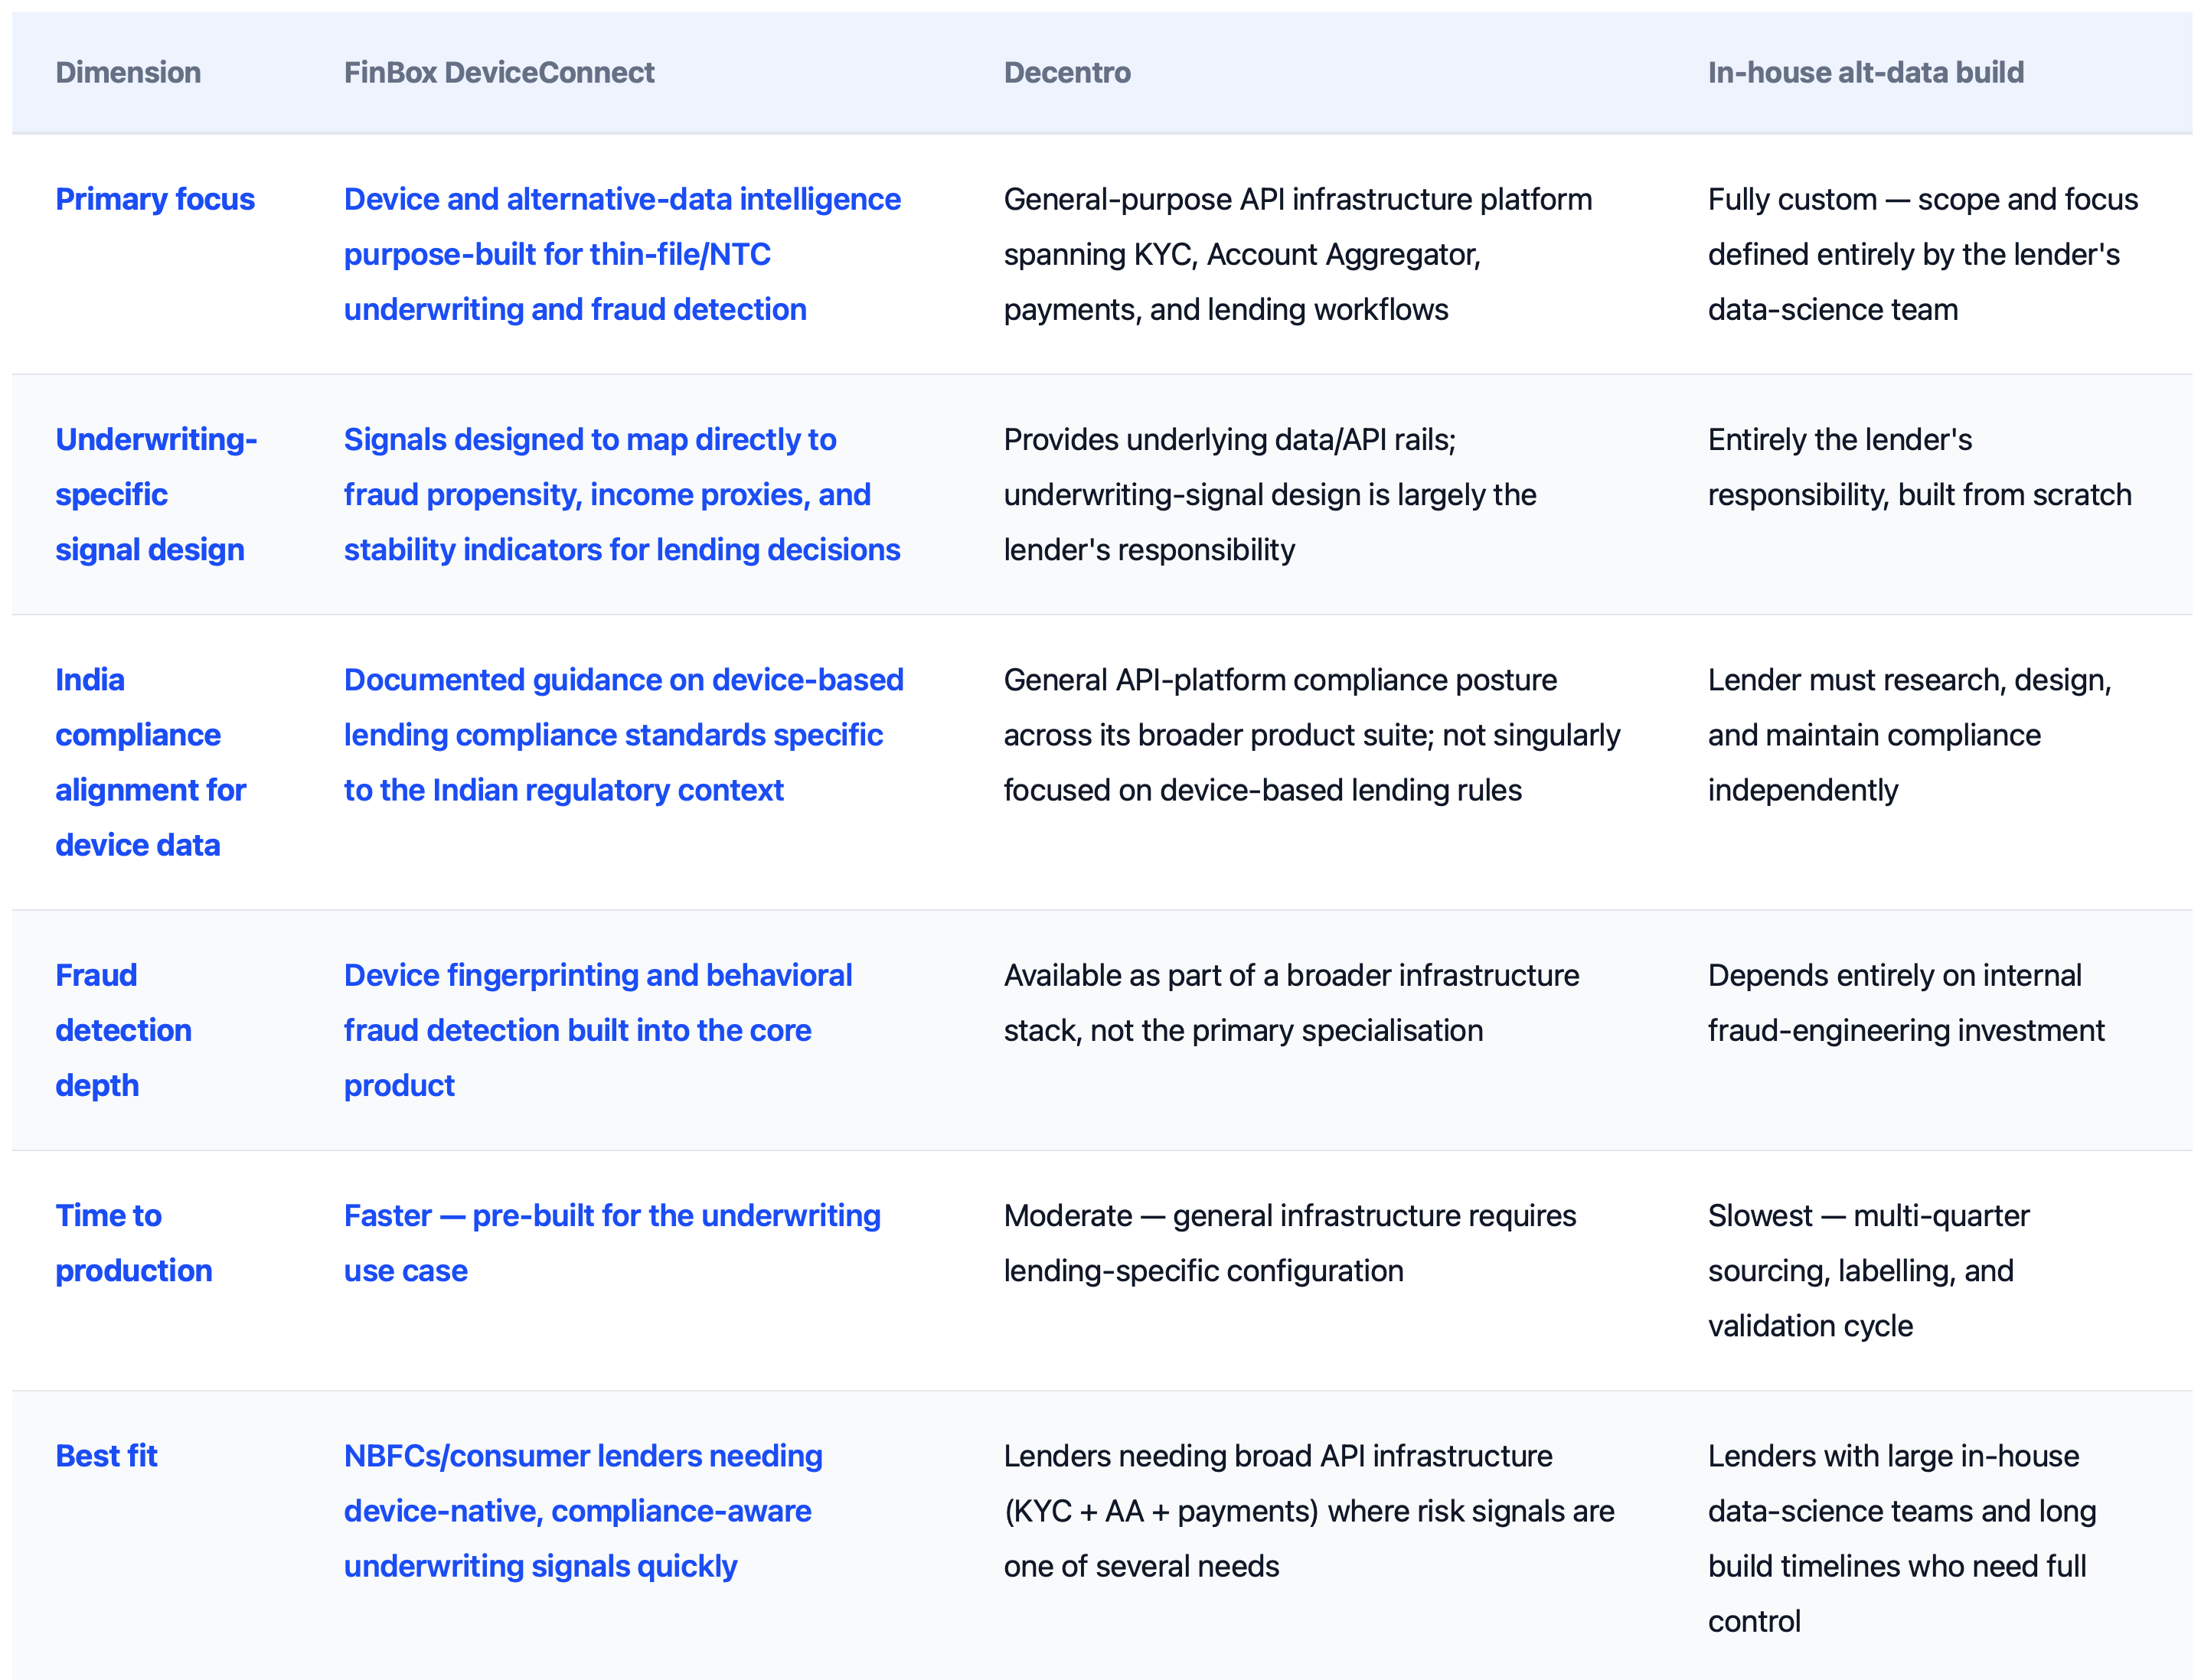Click the Best fit row label
The image size is (2201, 1680).
point(106,1456)
